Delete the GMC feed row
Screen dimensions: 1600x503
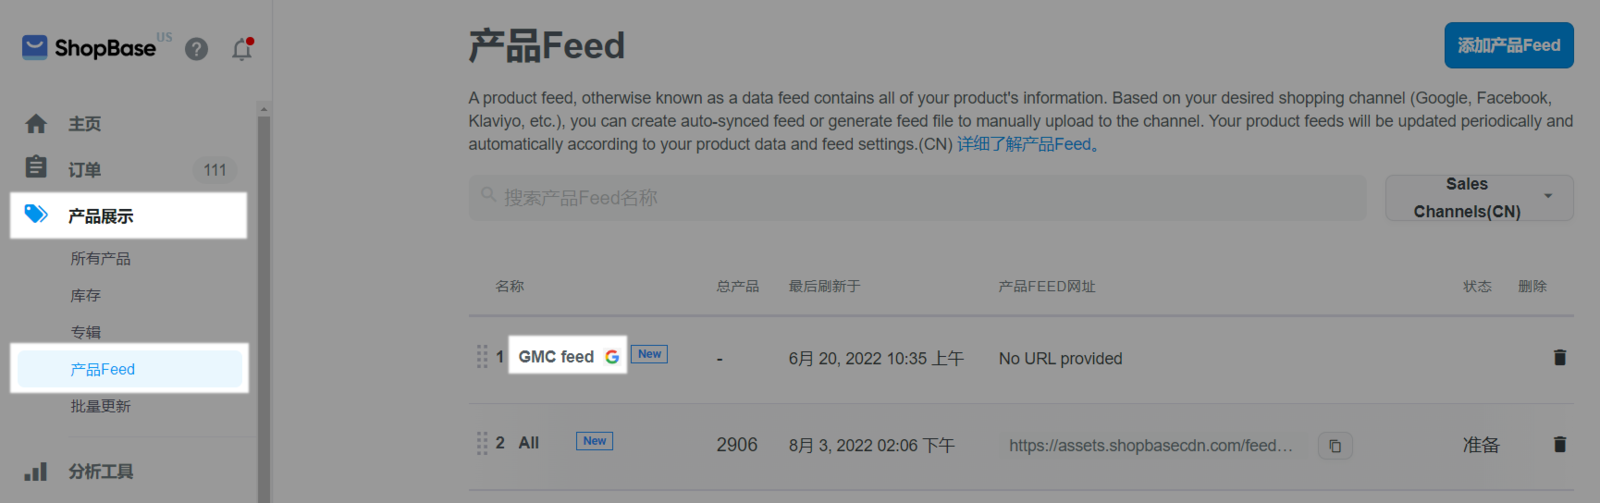(x=1559, y=358)
